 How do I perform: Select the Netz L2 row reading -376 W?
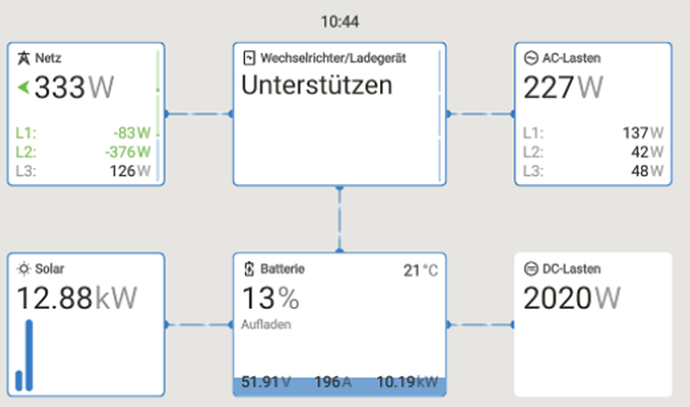pyautogui.click(x=83, y=152)
